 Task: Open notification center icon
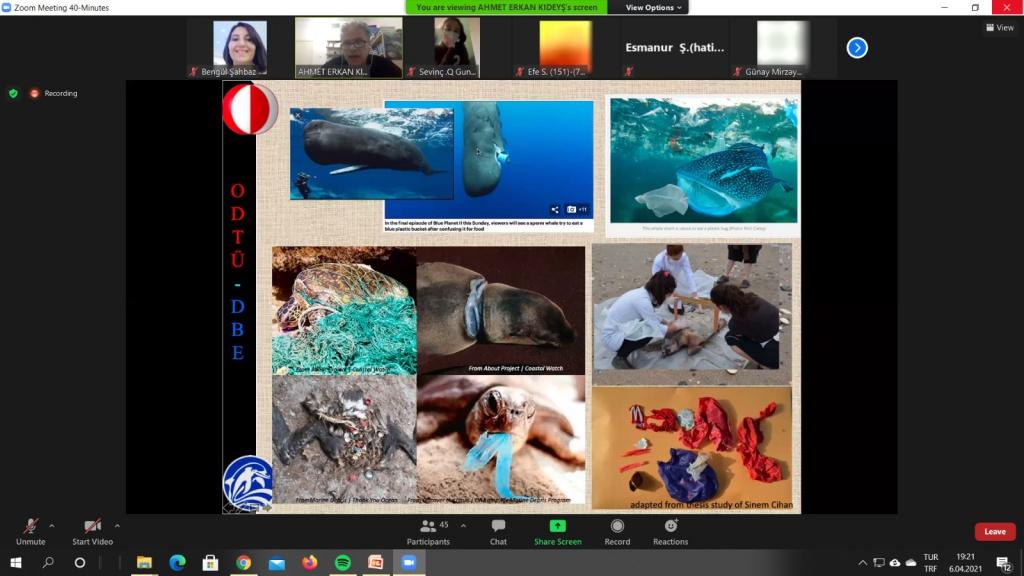click(1003, 563)
